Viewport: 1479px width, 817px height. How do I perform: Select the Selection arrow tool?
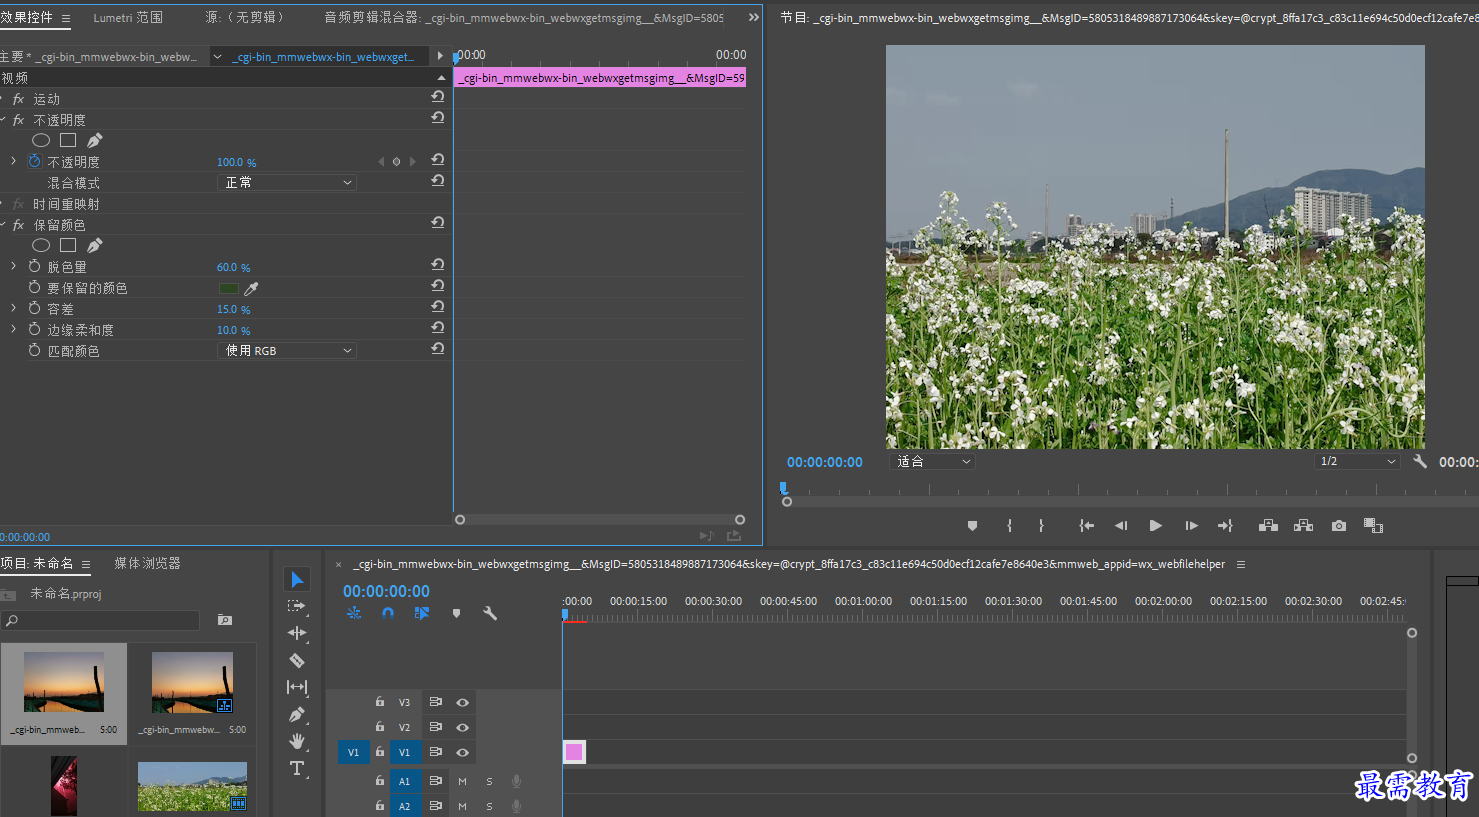point(297,579)
